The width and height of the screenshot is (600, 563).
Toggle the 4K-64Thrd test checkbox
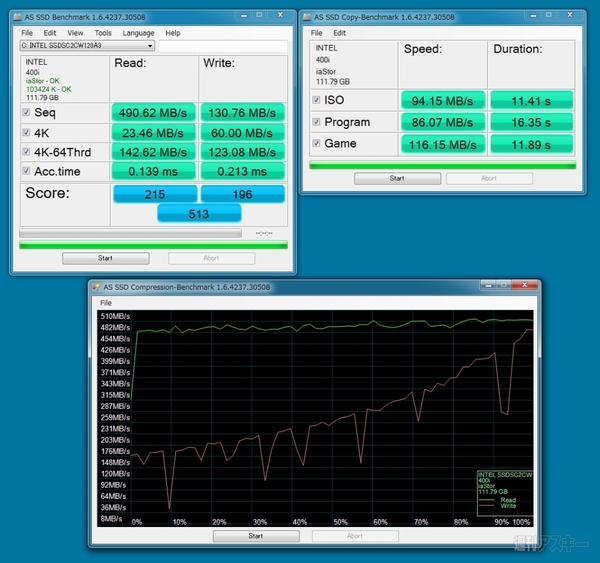(x=27, y=152)
